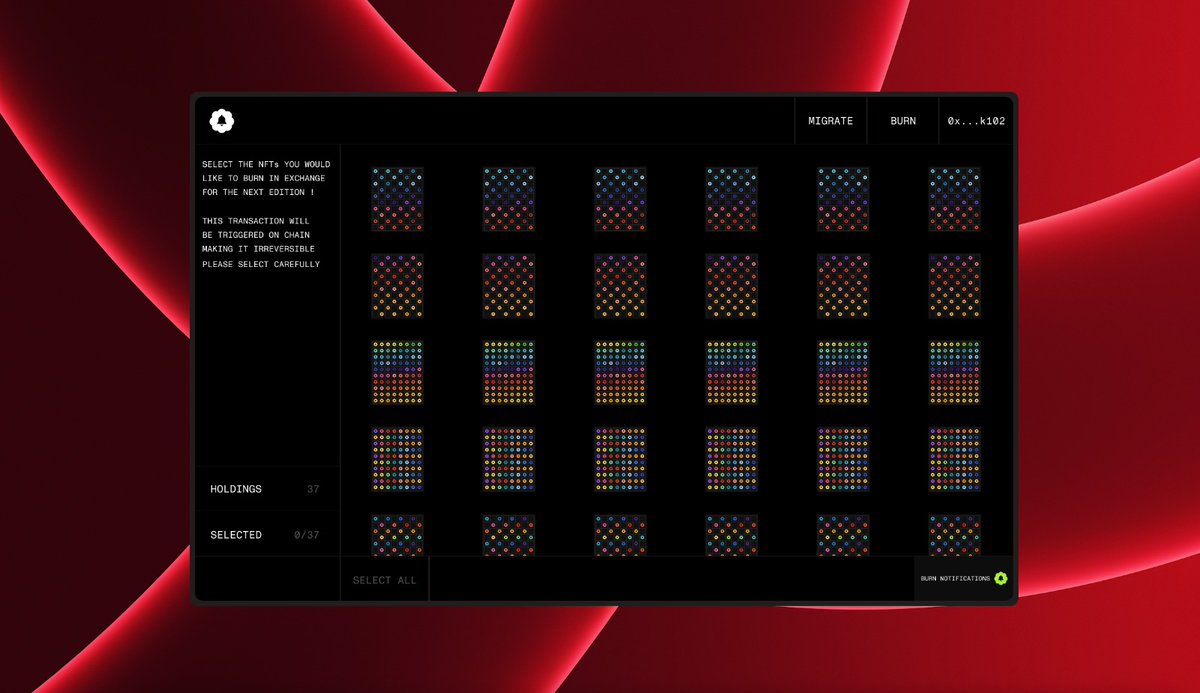This screenshot has height=693, width=1200.
Task: Select the second NFT in the partially visible bottom row
Action: pos(509,535)
